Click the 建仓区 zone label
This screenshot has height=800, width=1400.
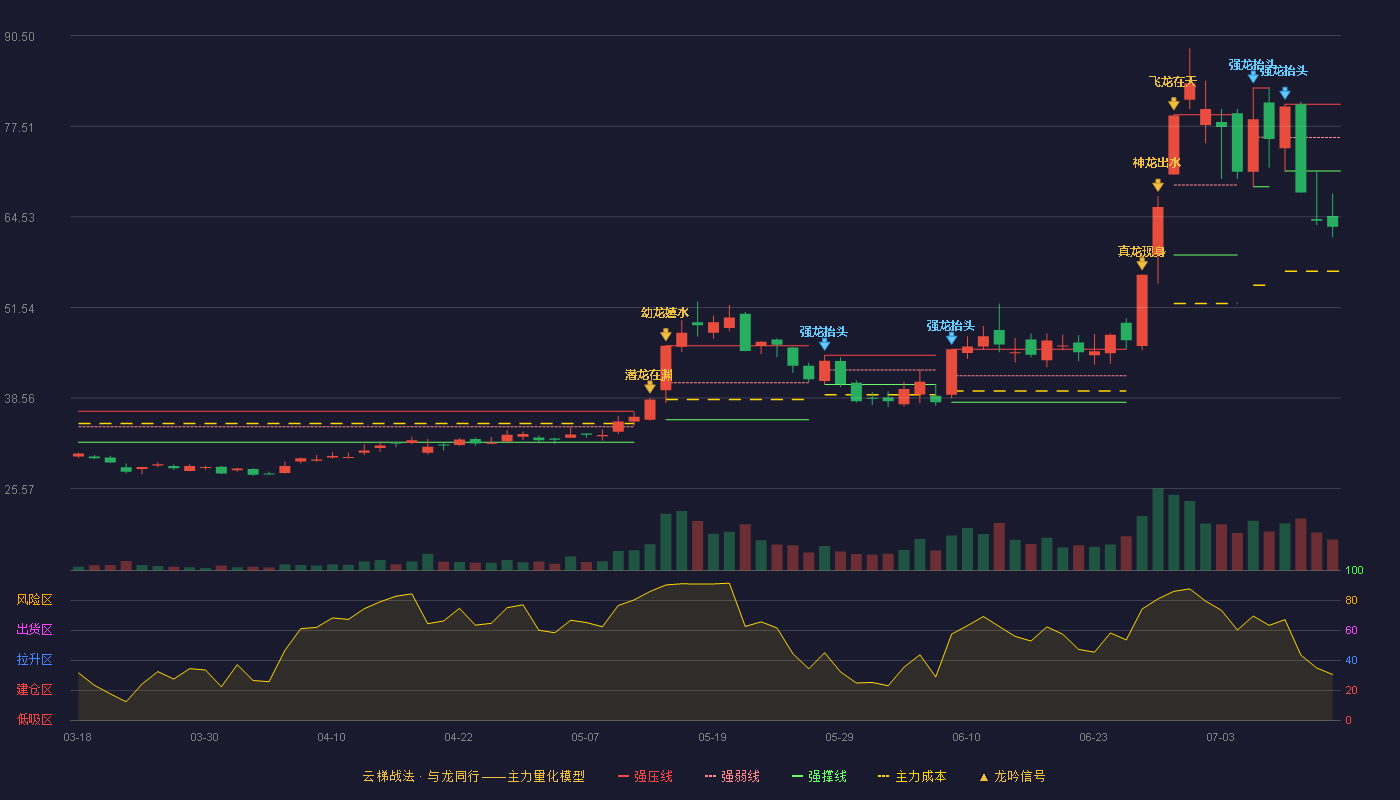(35, 690)
